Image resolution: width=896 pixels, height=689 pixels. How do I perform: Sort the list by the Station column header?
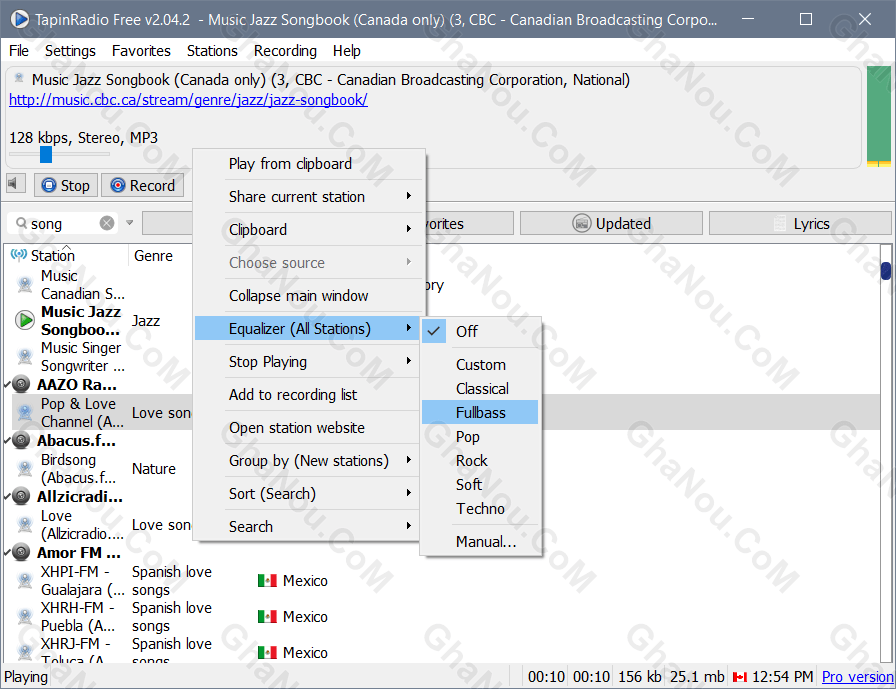[x=68, y=255]
